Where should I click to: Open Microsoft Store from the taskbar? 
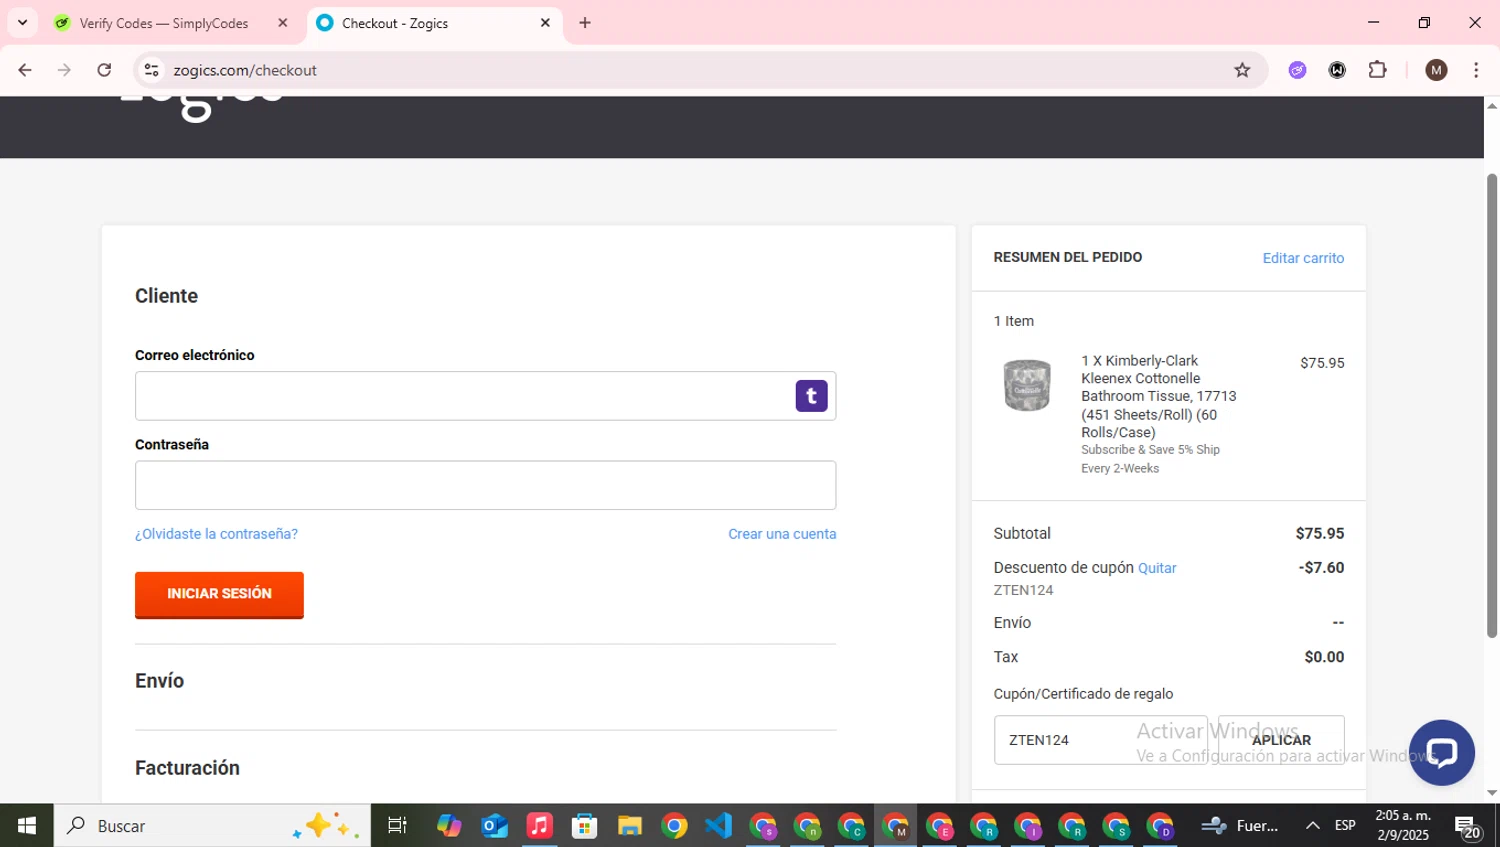(584, 826)
